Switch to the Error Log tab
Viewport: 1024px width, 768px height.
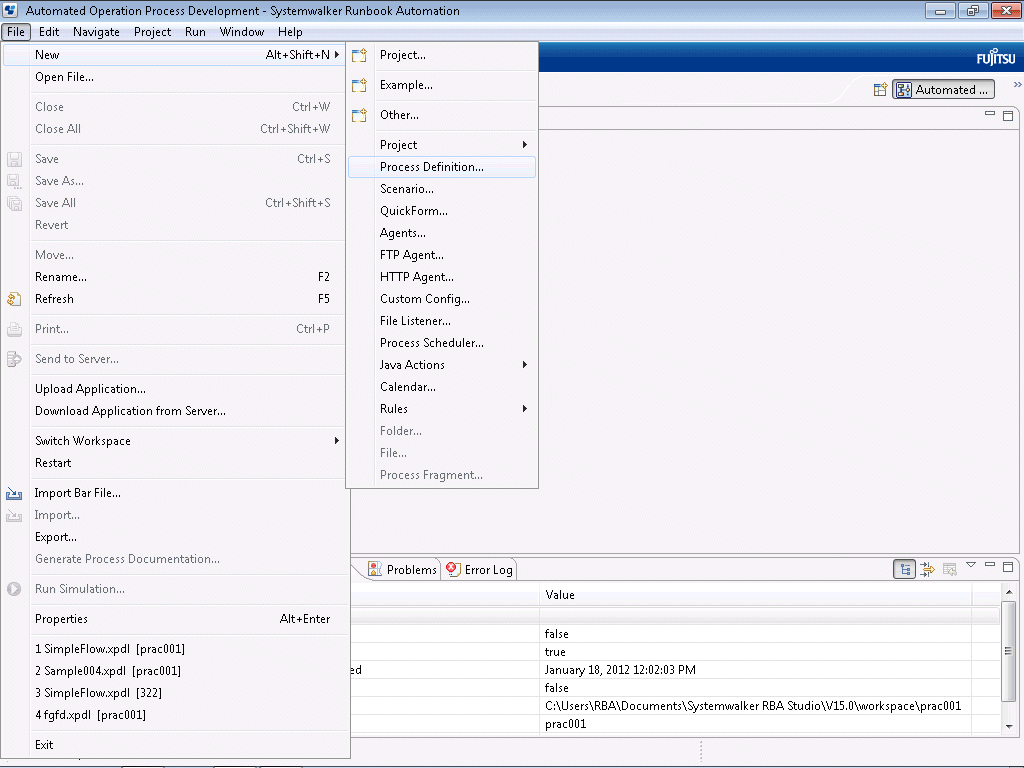tap(480, 569)
